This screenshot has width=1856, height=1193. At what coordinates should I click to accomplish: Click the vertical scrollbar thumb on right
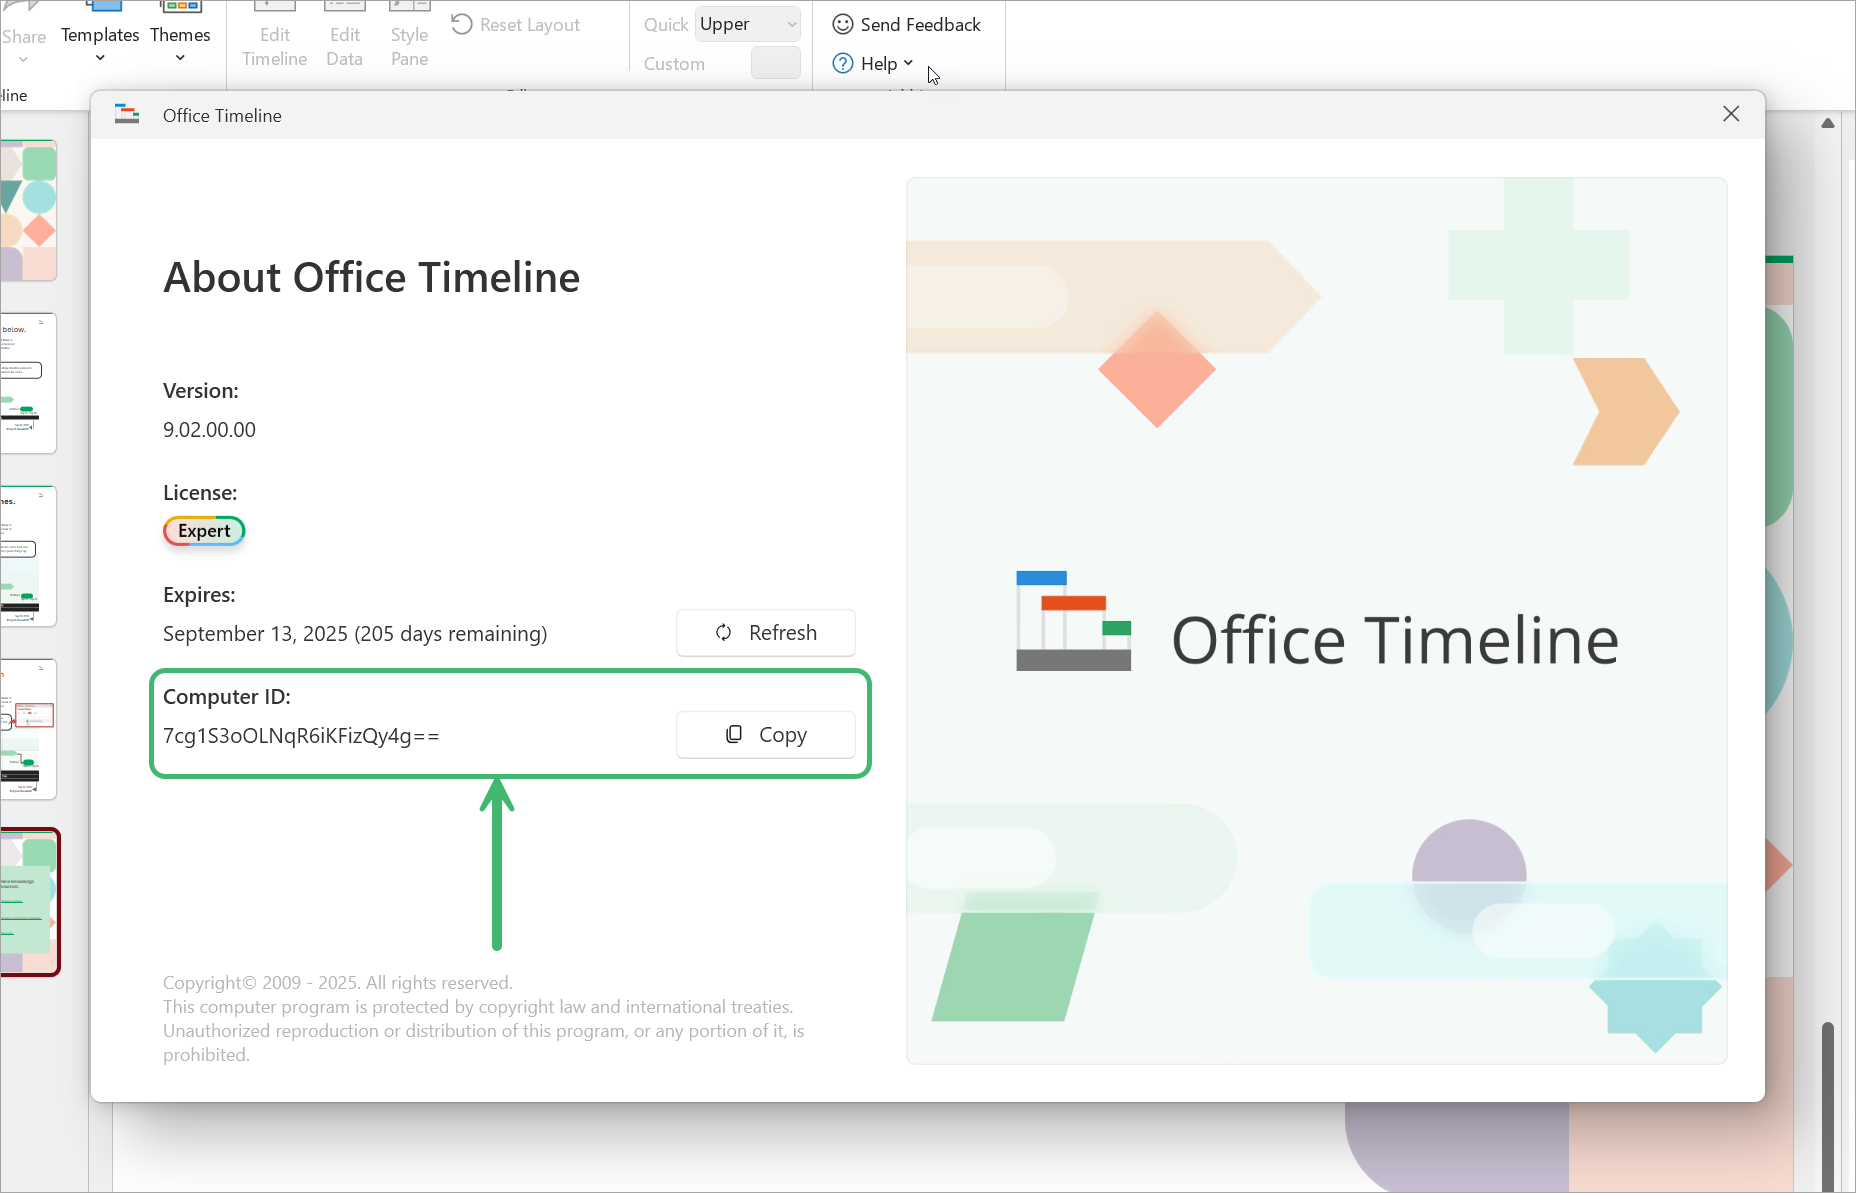(x=1828, y=1105)
